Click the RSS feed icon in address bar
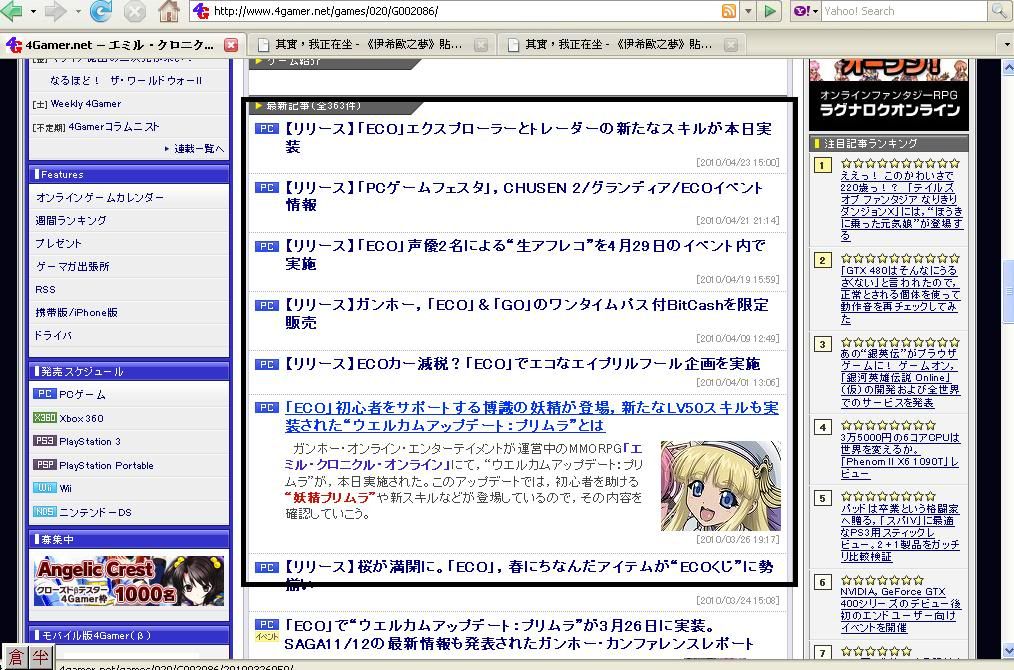 click(x=728, y=11)
